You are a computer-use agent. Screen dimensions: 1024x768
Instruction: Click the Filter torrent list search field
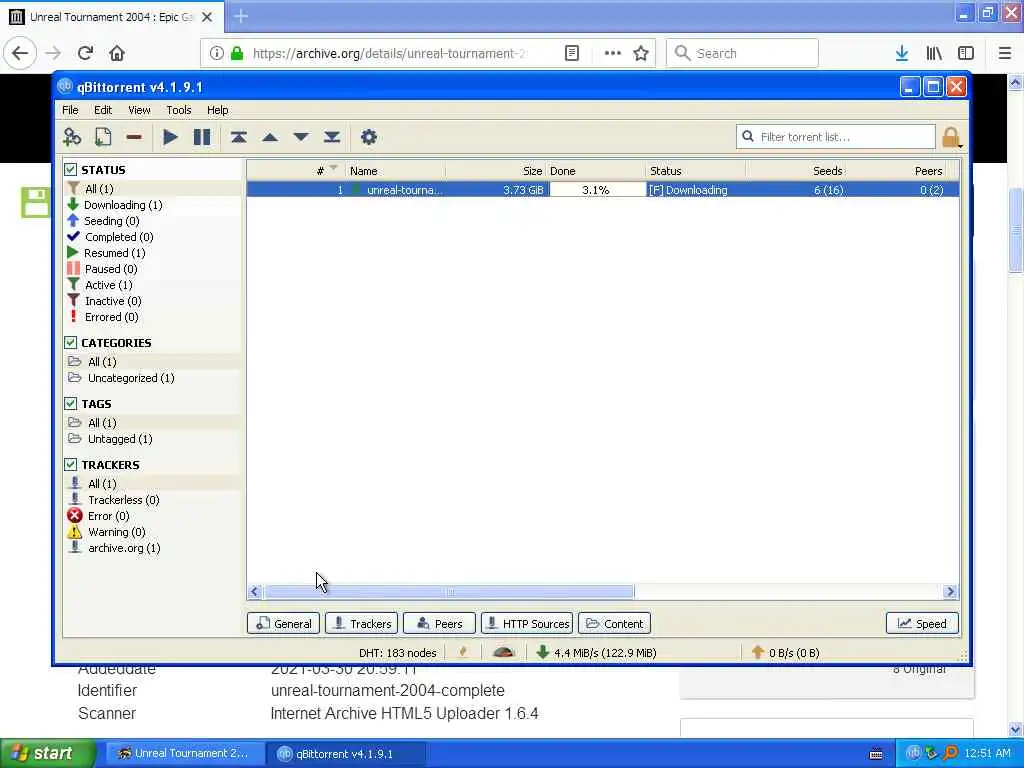[x=836, y=136]
